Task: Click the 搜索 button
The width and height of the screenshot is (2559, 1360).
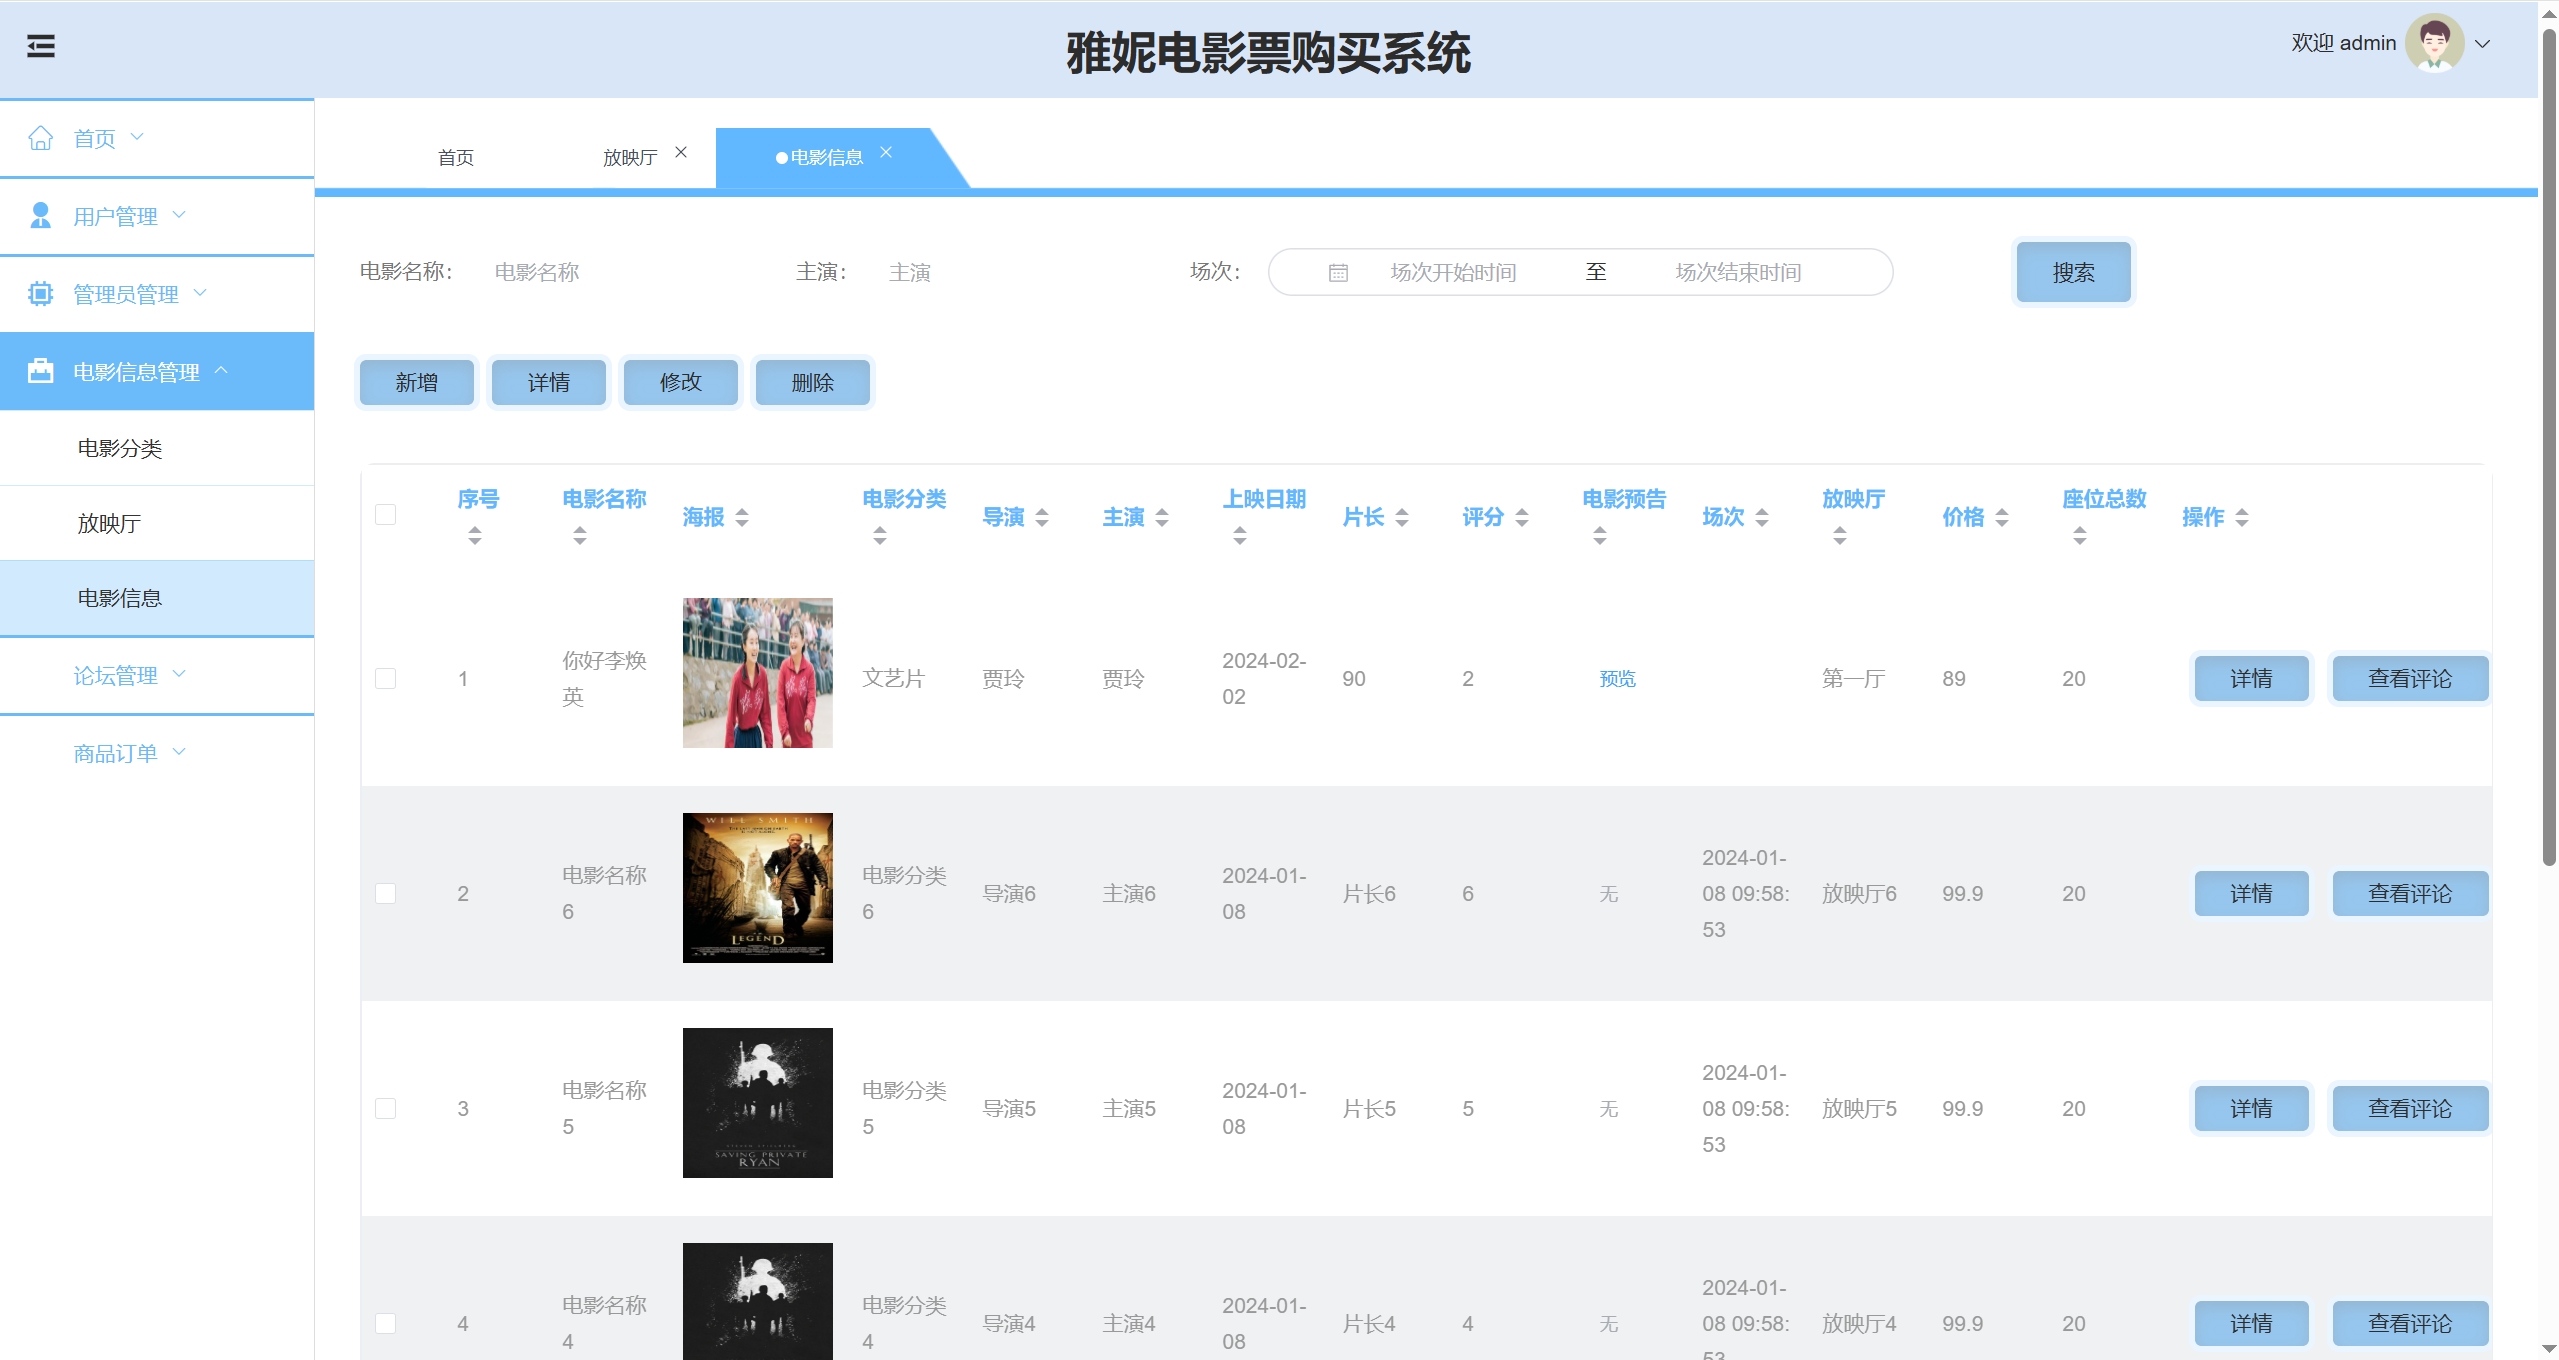Action: 2073,273
